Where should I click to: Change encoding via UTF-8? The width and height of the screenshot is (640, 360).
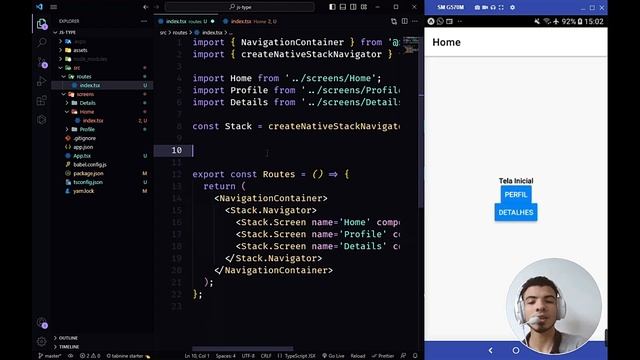pos(248,356)
